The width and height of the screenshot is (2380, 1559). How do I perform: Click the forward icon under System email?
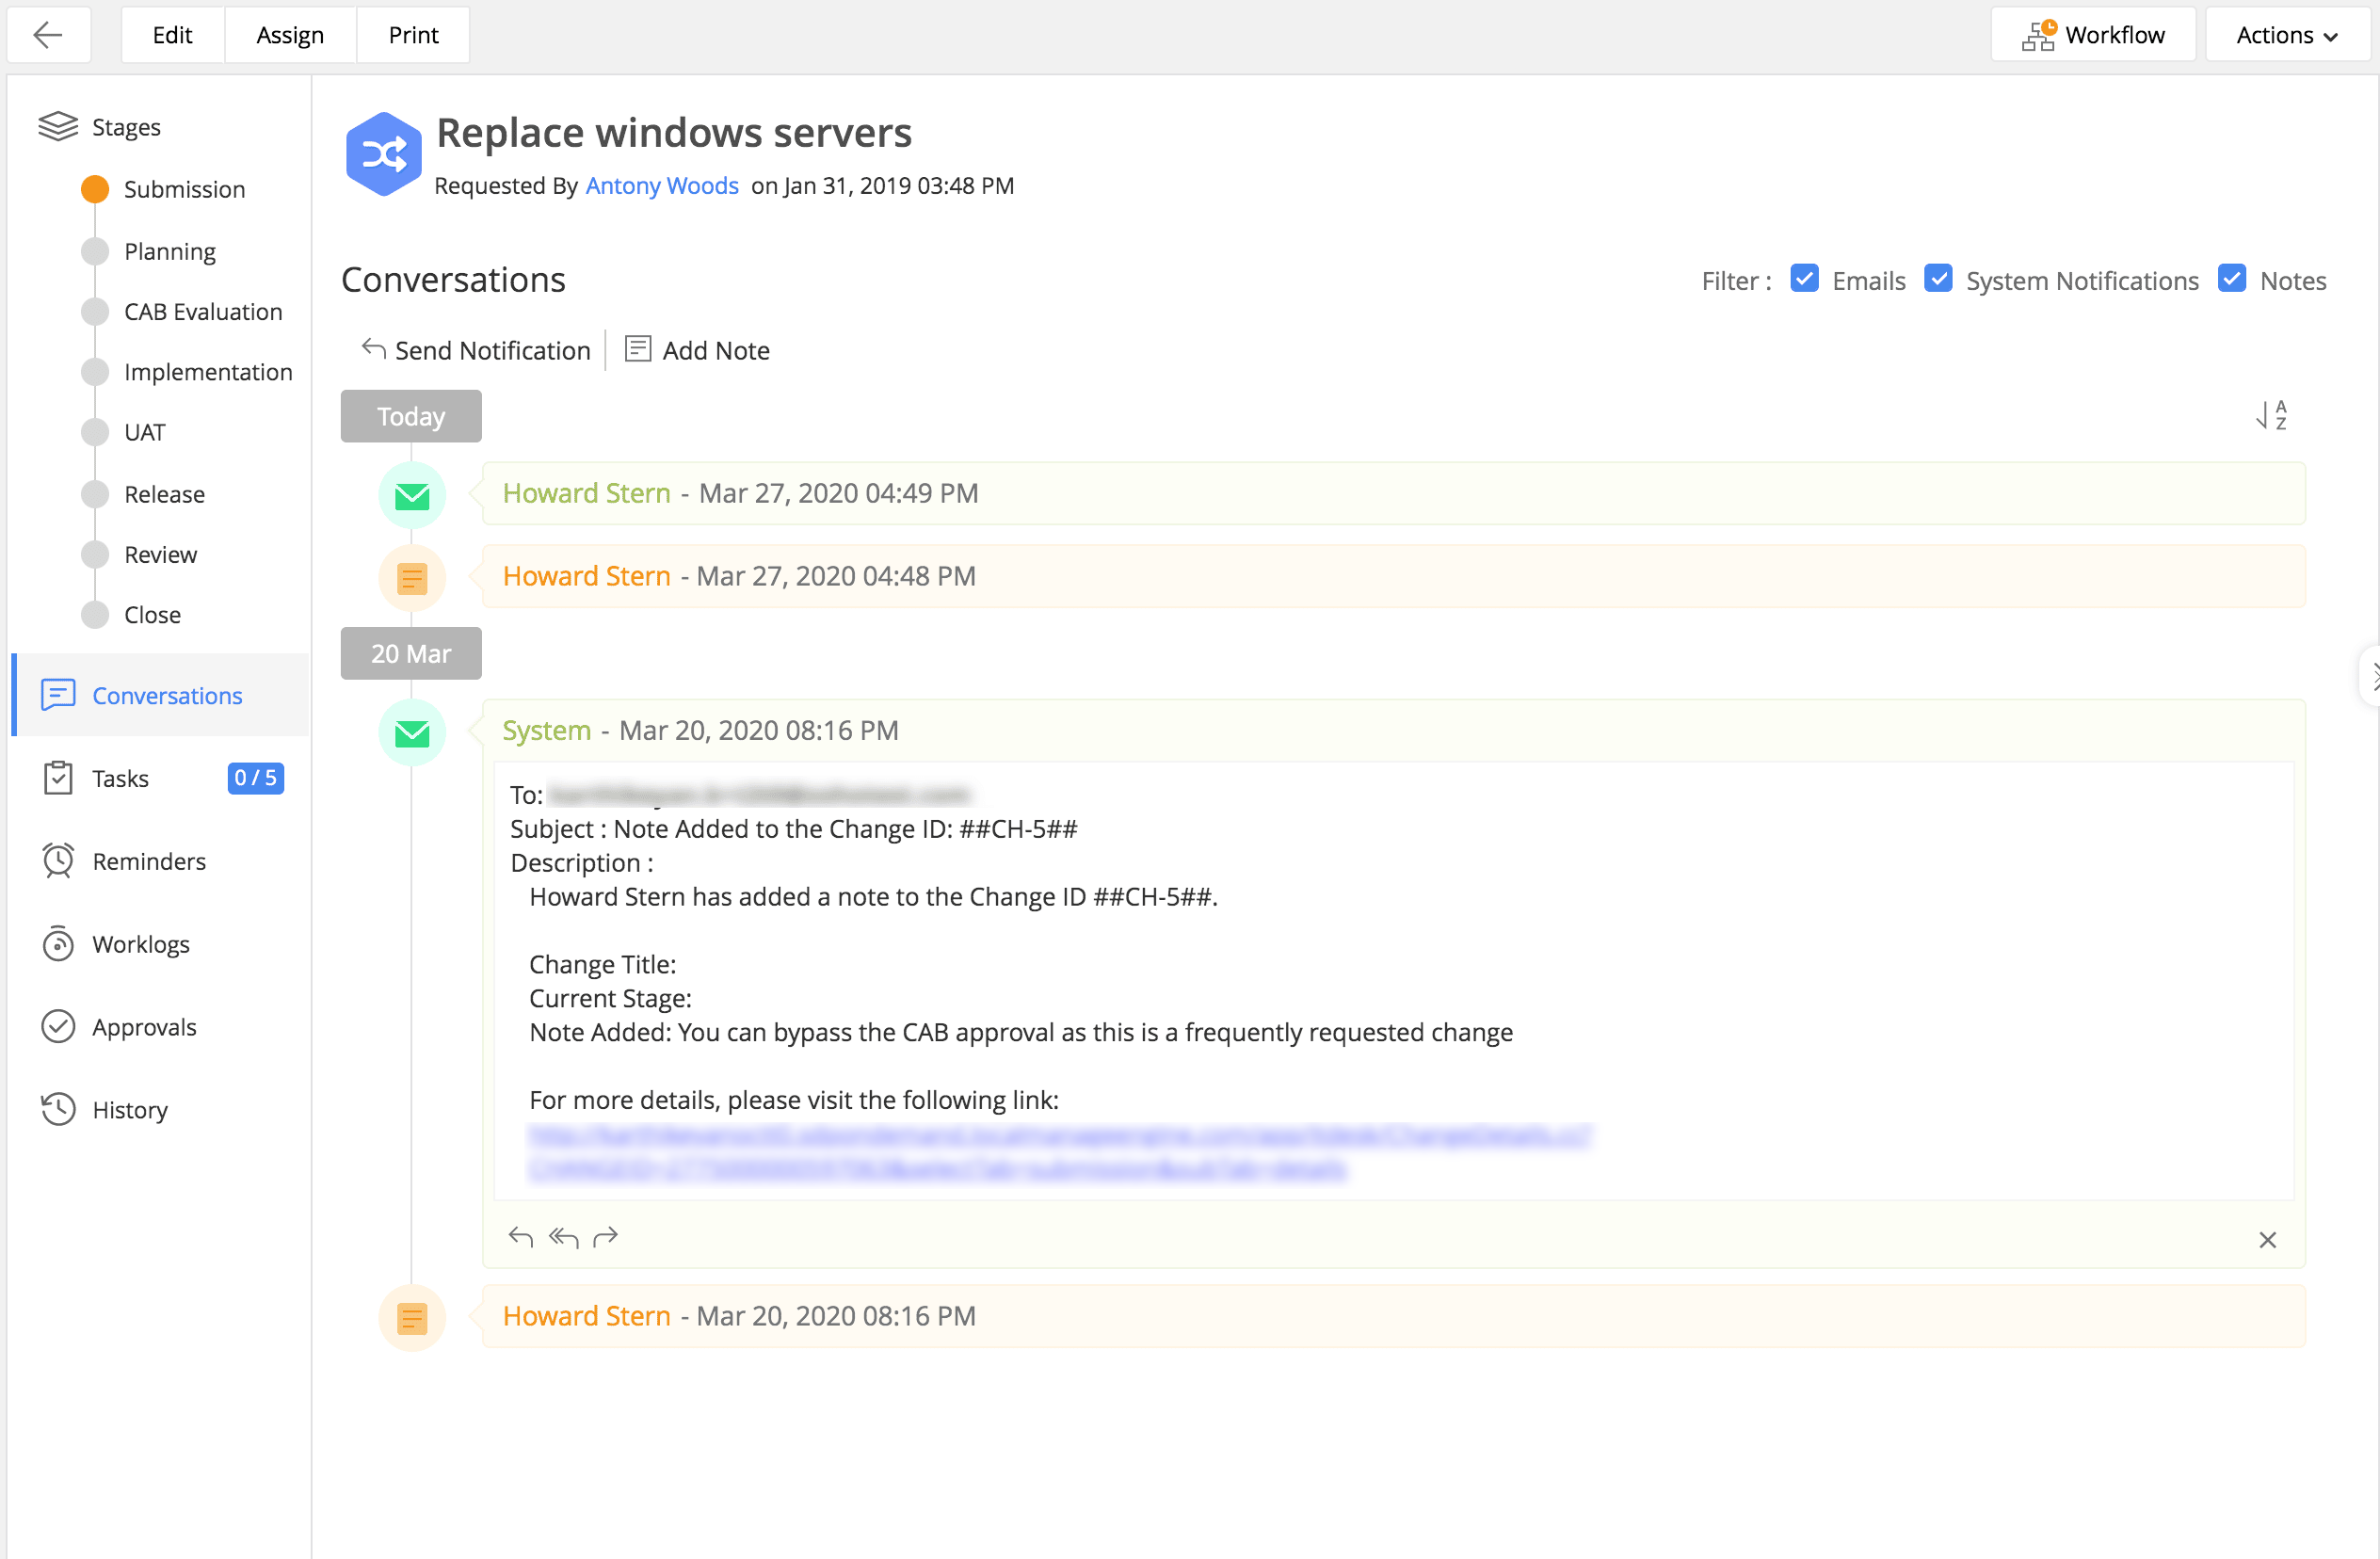point(605,1237)
